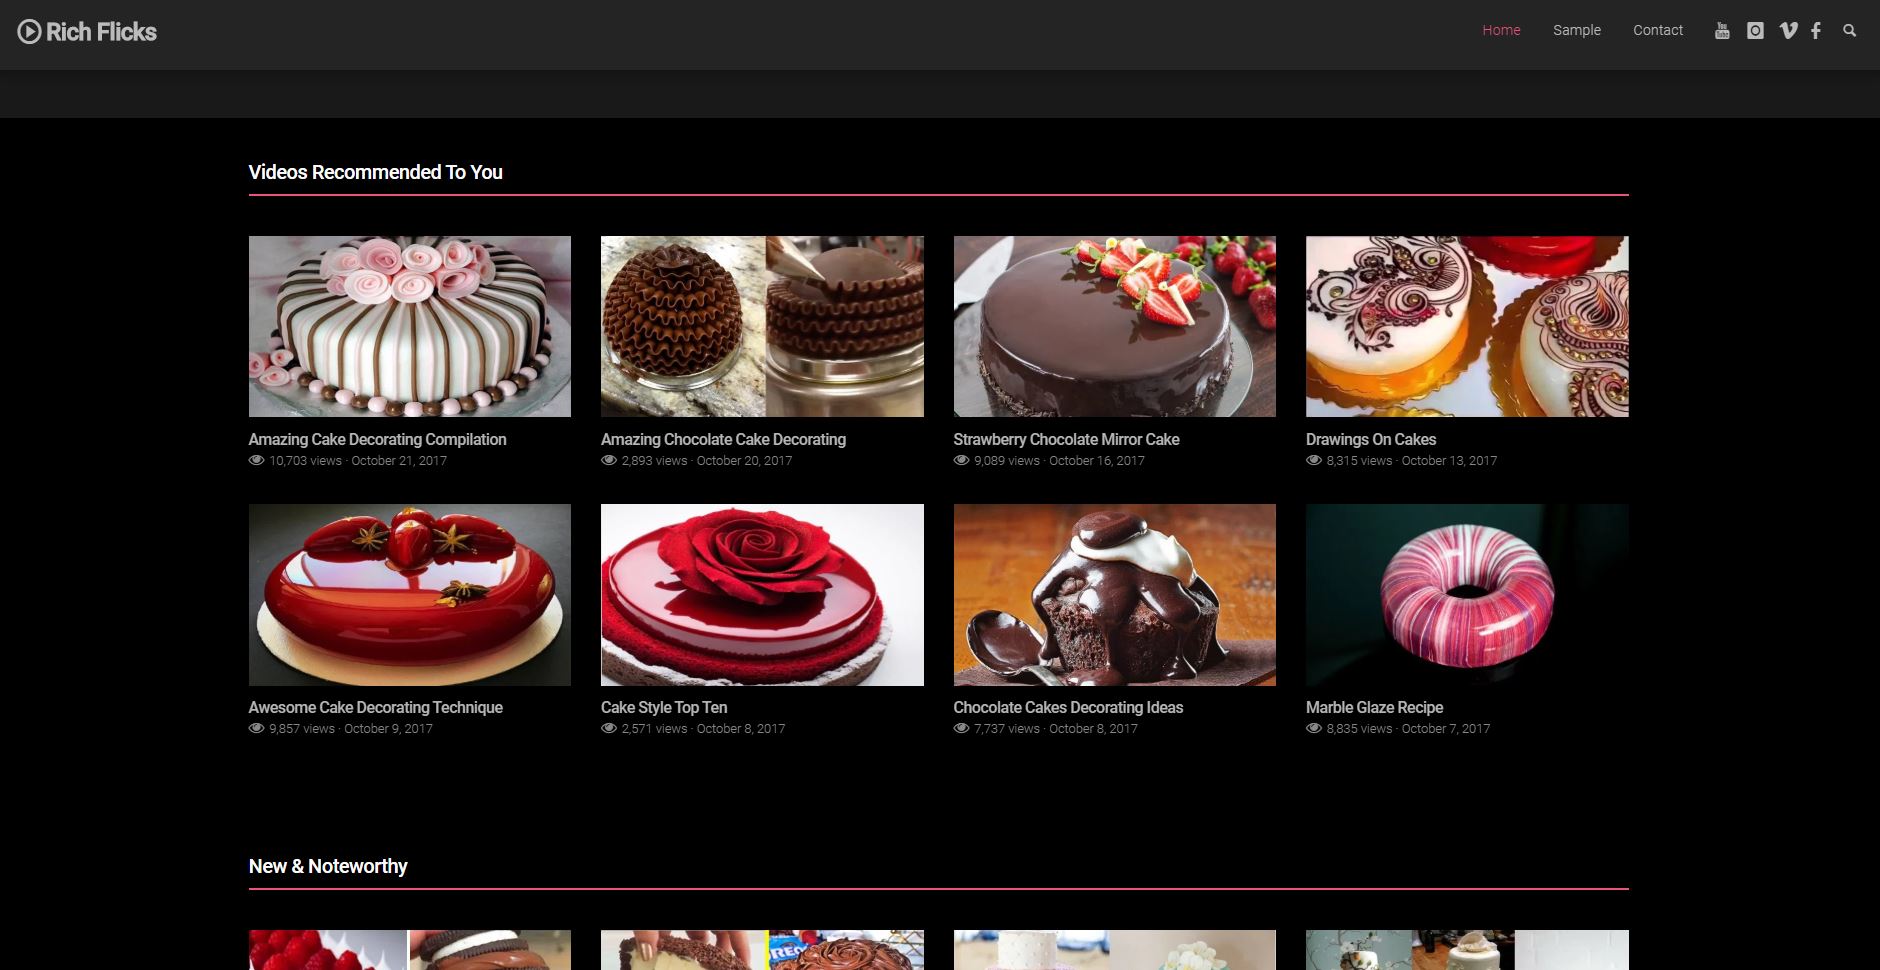Click the eye icon under Amazing Chocolate Cake Decorating

(x=609, y=461)
